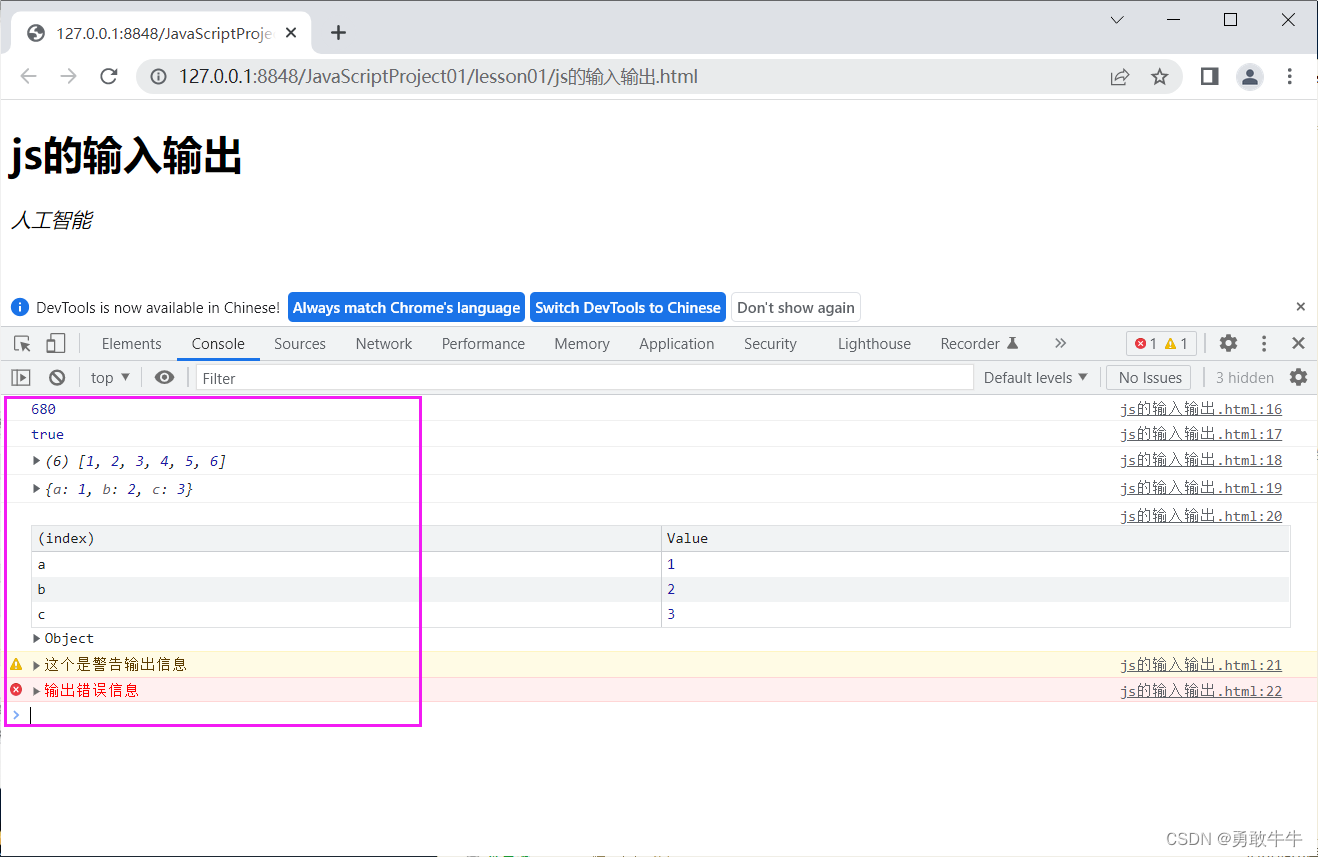The image size is (1318, 857).
Task: Select table cell with index b
Action: click(x=346, y=589)
